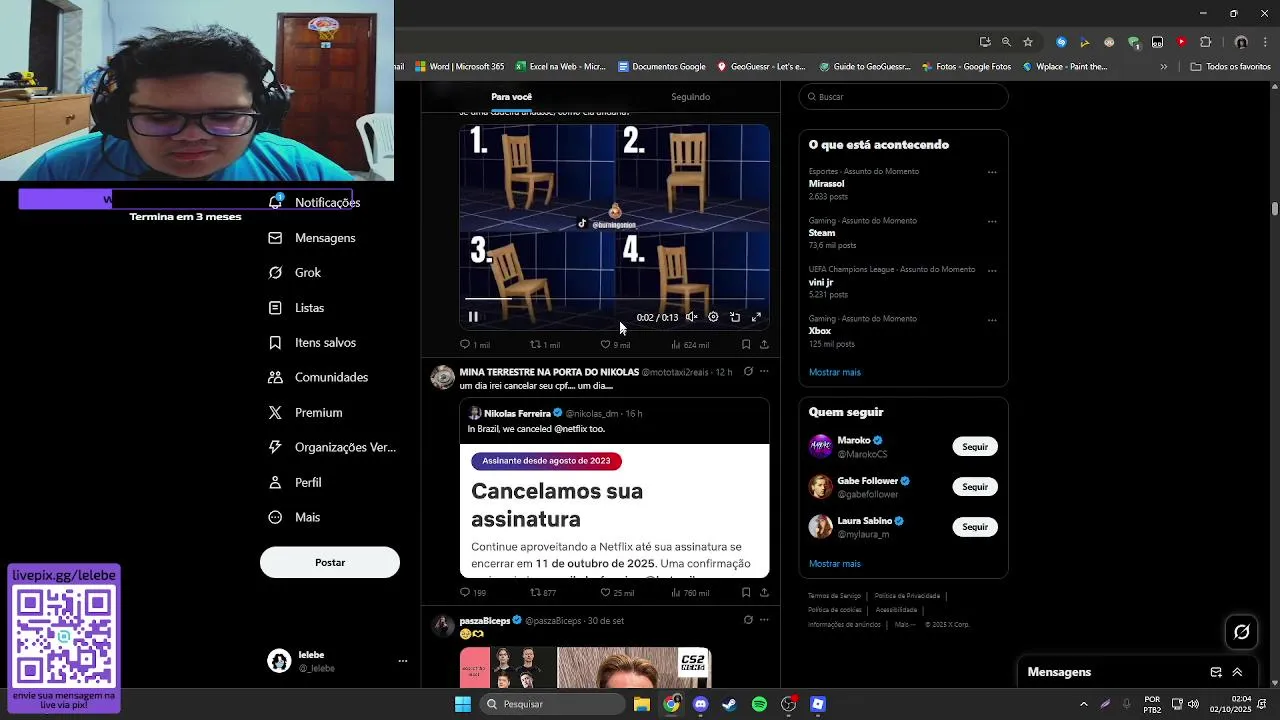Viewport: 1280px width, 720px height.
Task: Switch to the Para você tab
Action: point(511,97)
